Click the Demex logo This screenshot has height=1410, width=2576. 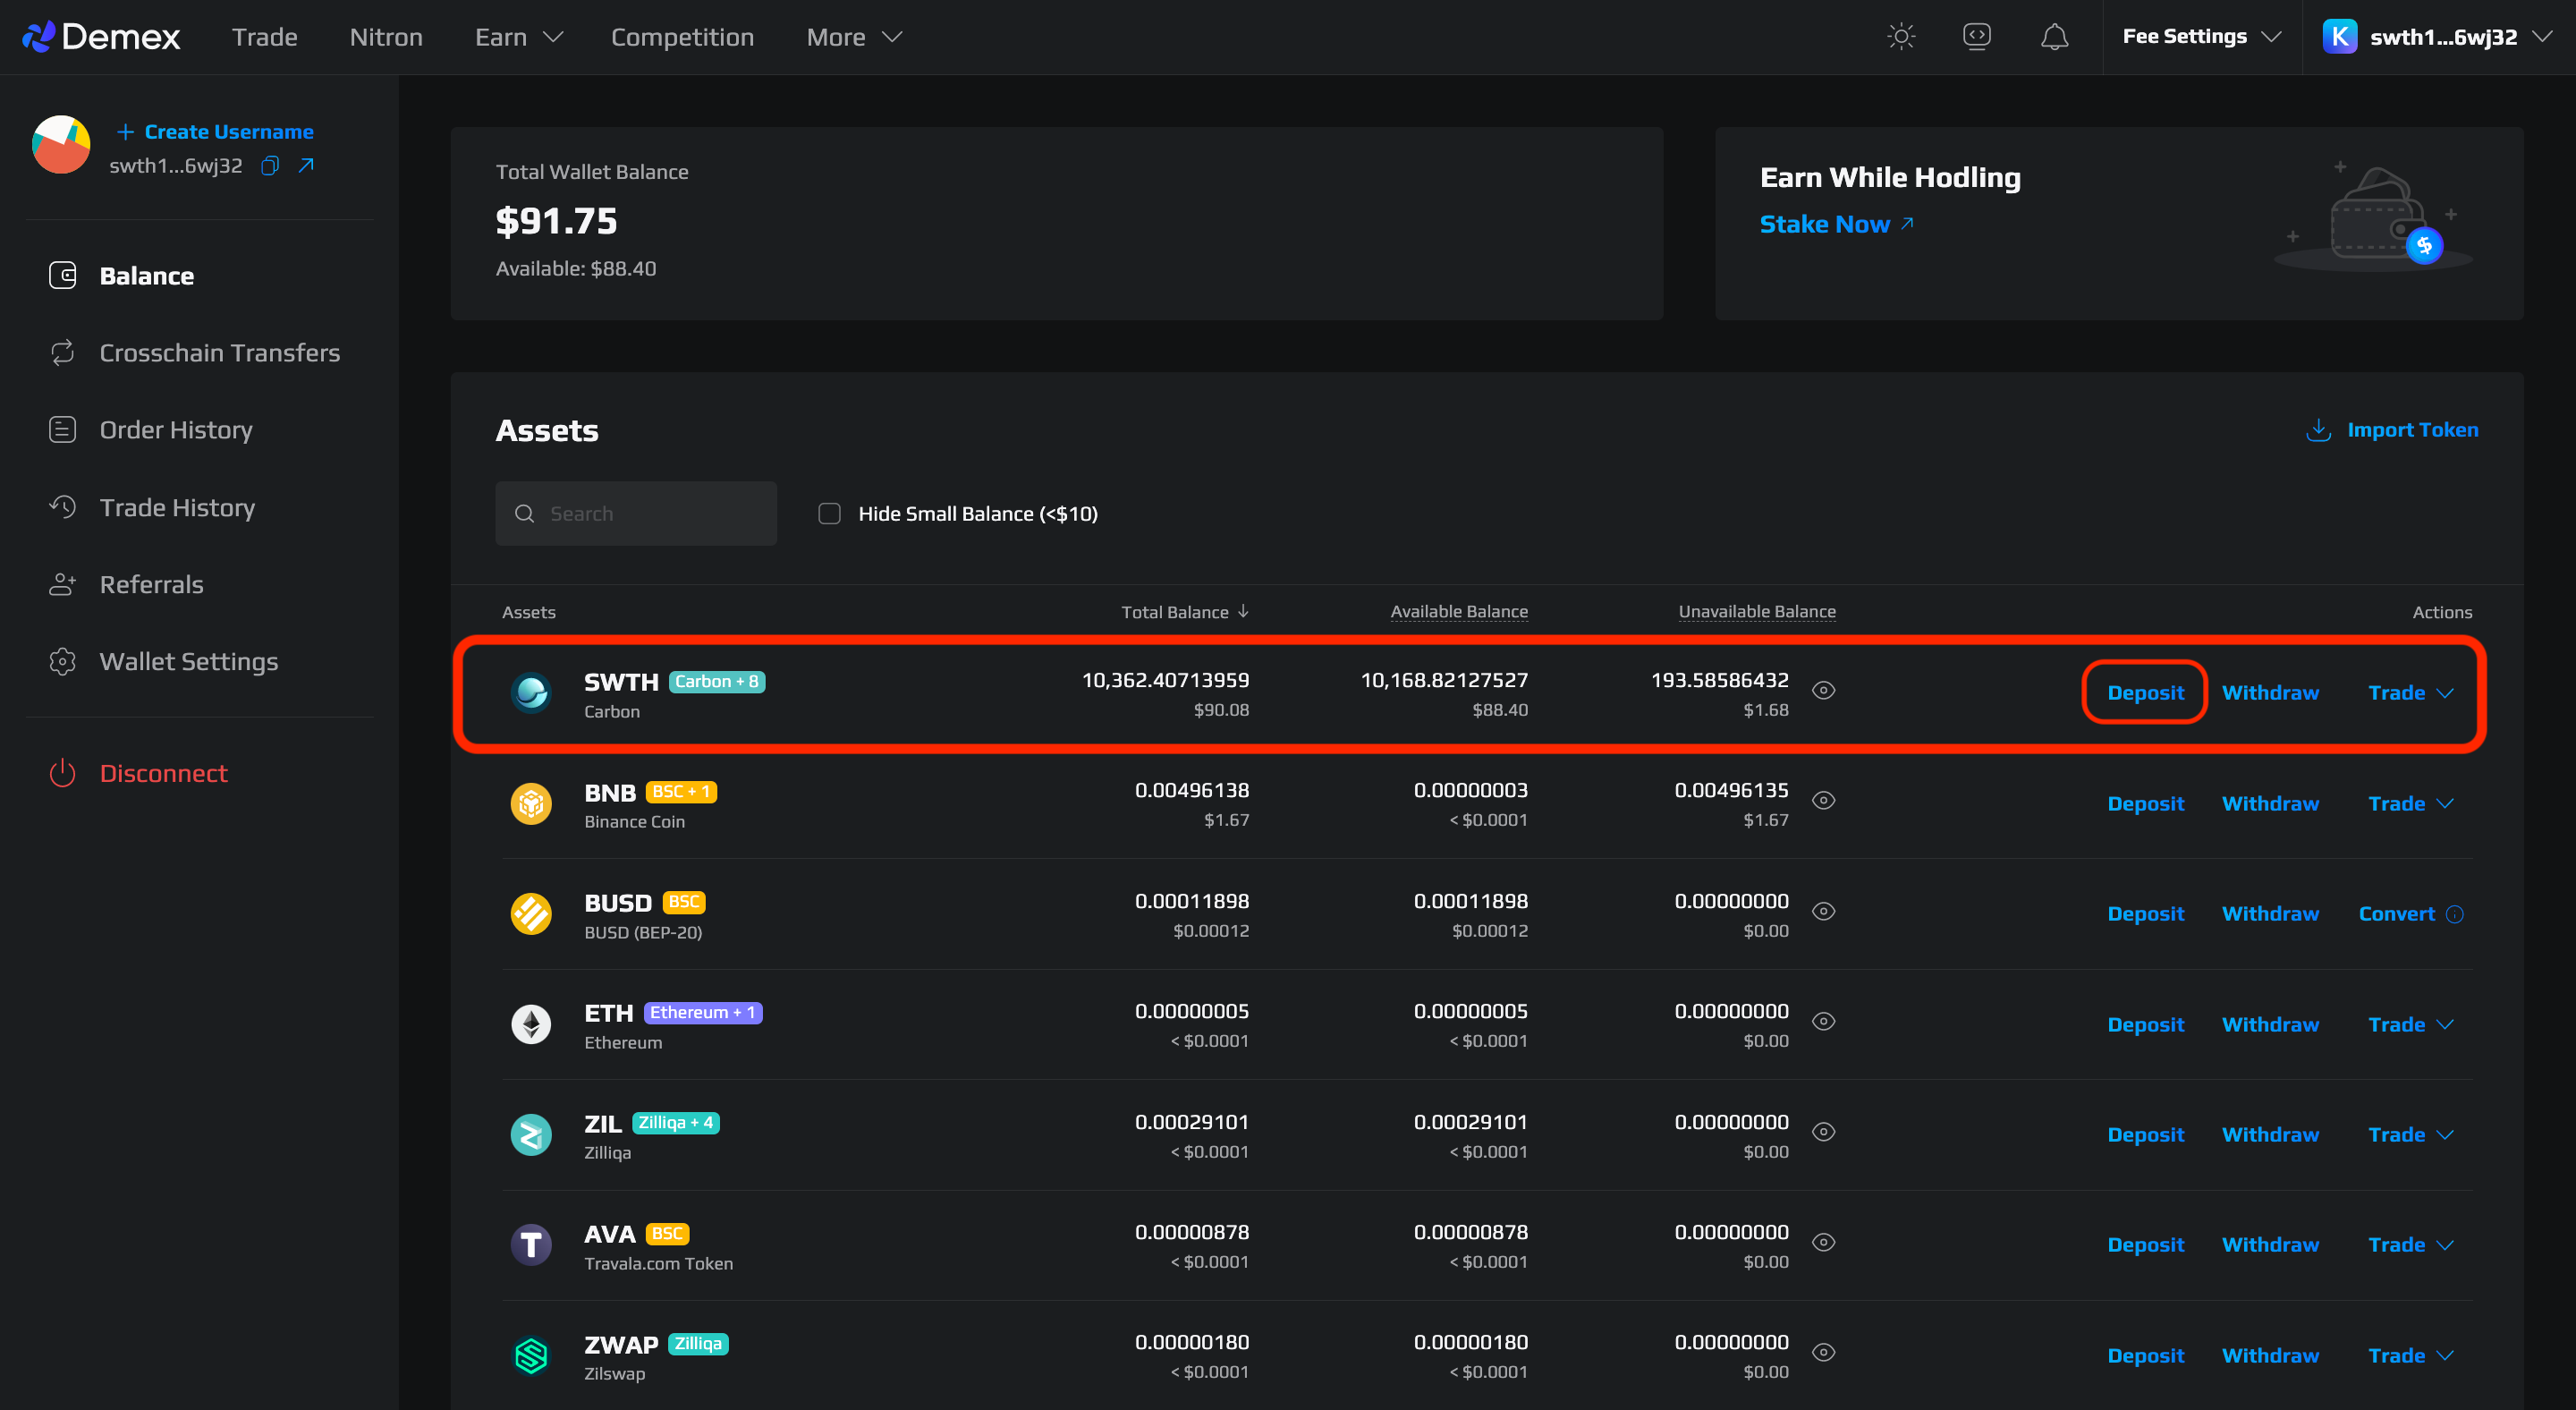pos(101,37)
